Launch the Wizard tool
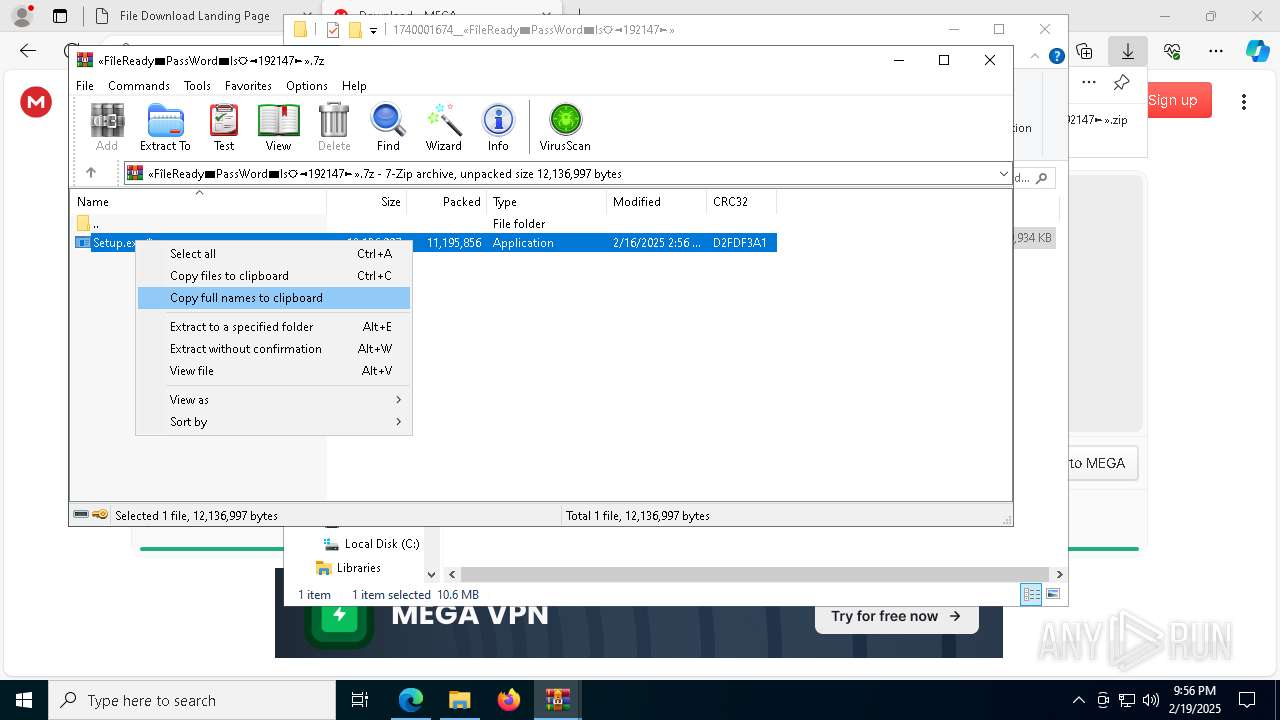 tap(444, 127)
